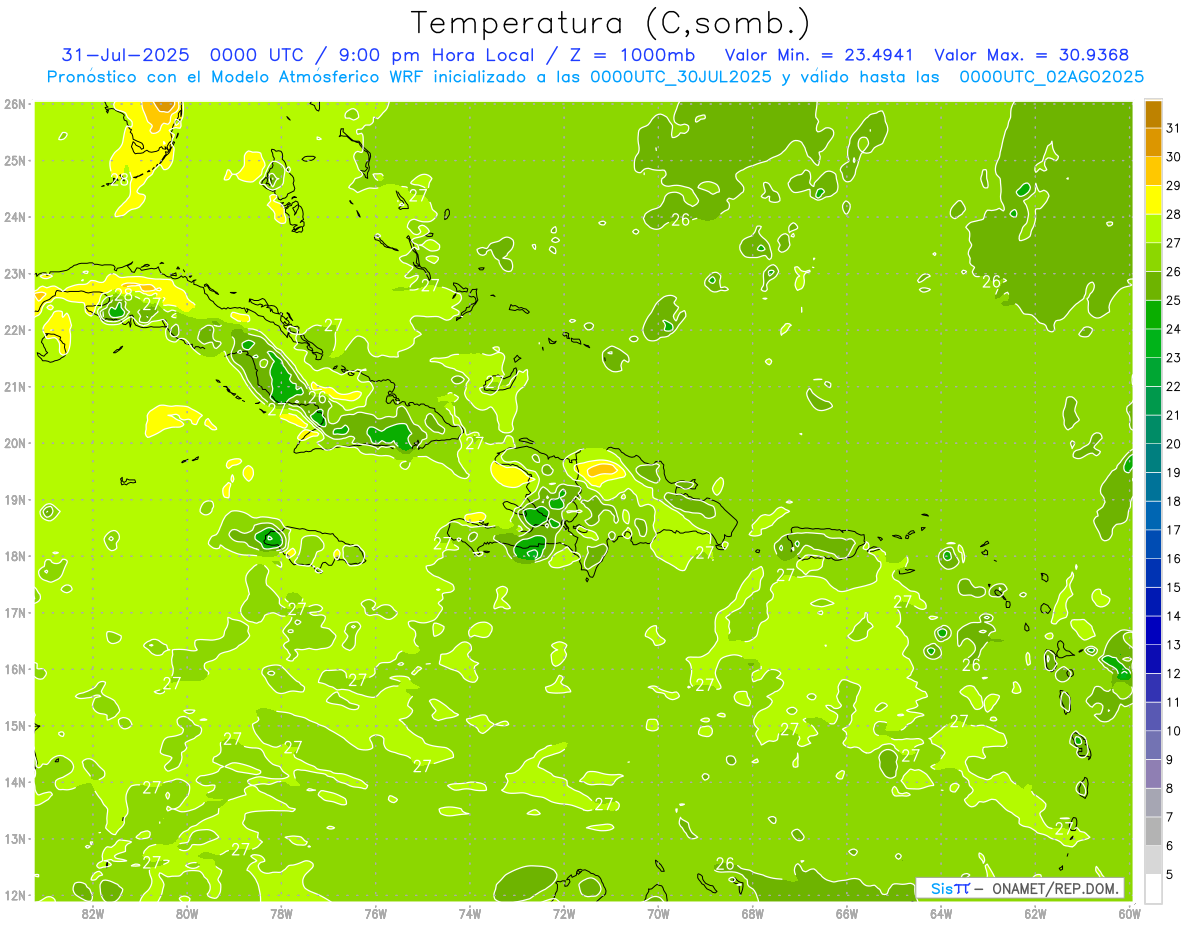The height and width of the screenshot is (927, 1200).
Task: Click the '17N' latitude axis label
Action: [15, 613]
